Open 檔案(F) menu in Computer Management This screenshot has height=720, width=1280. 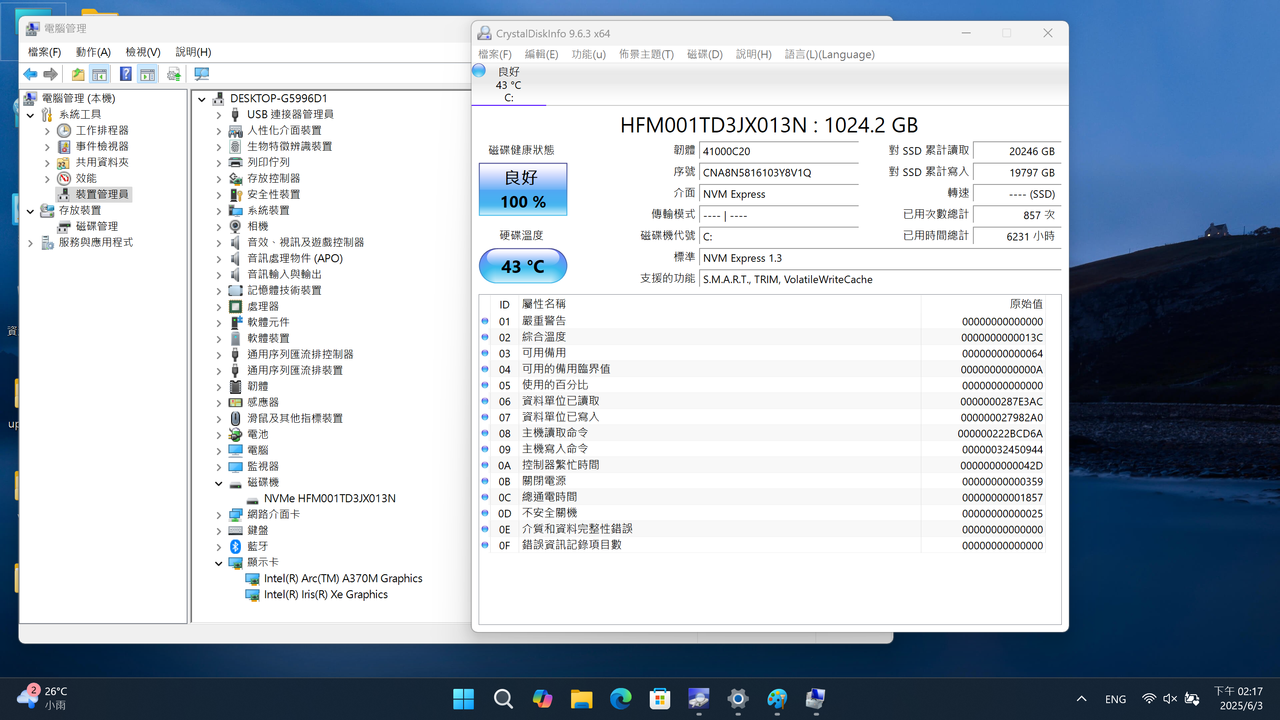pyautogui.click(x=44, y=52)
